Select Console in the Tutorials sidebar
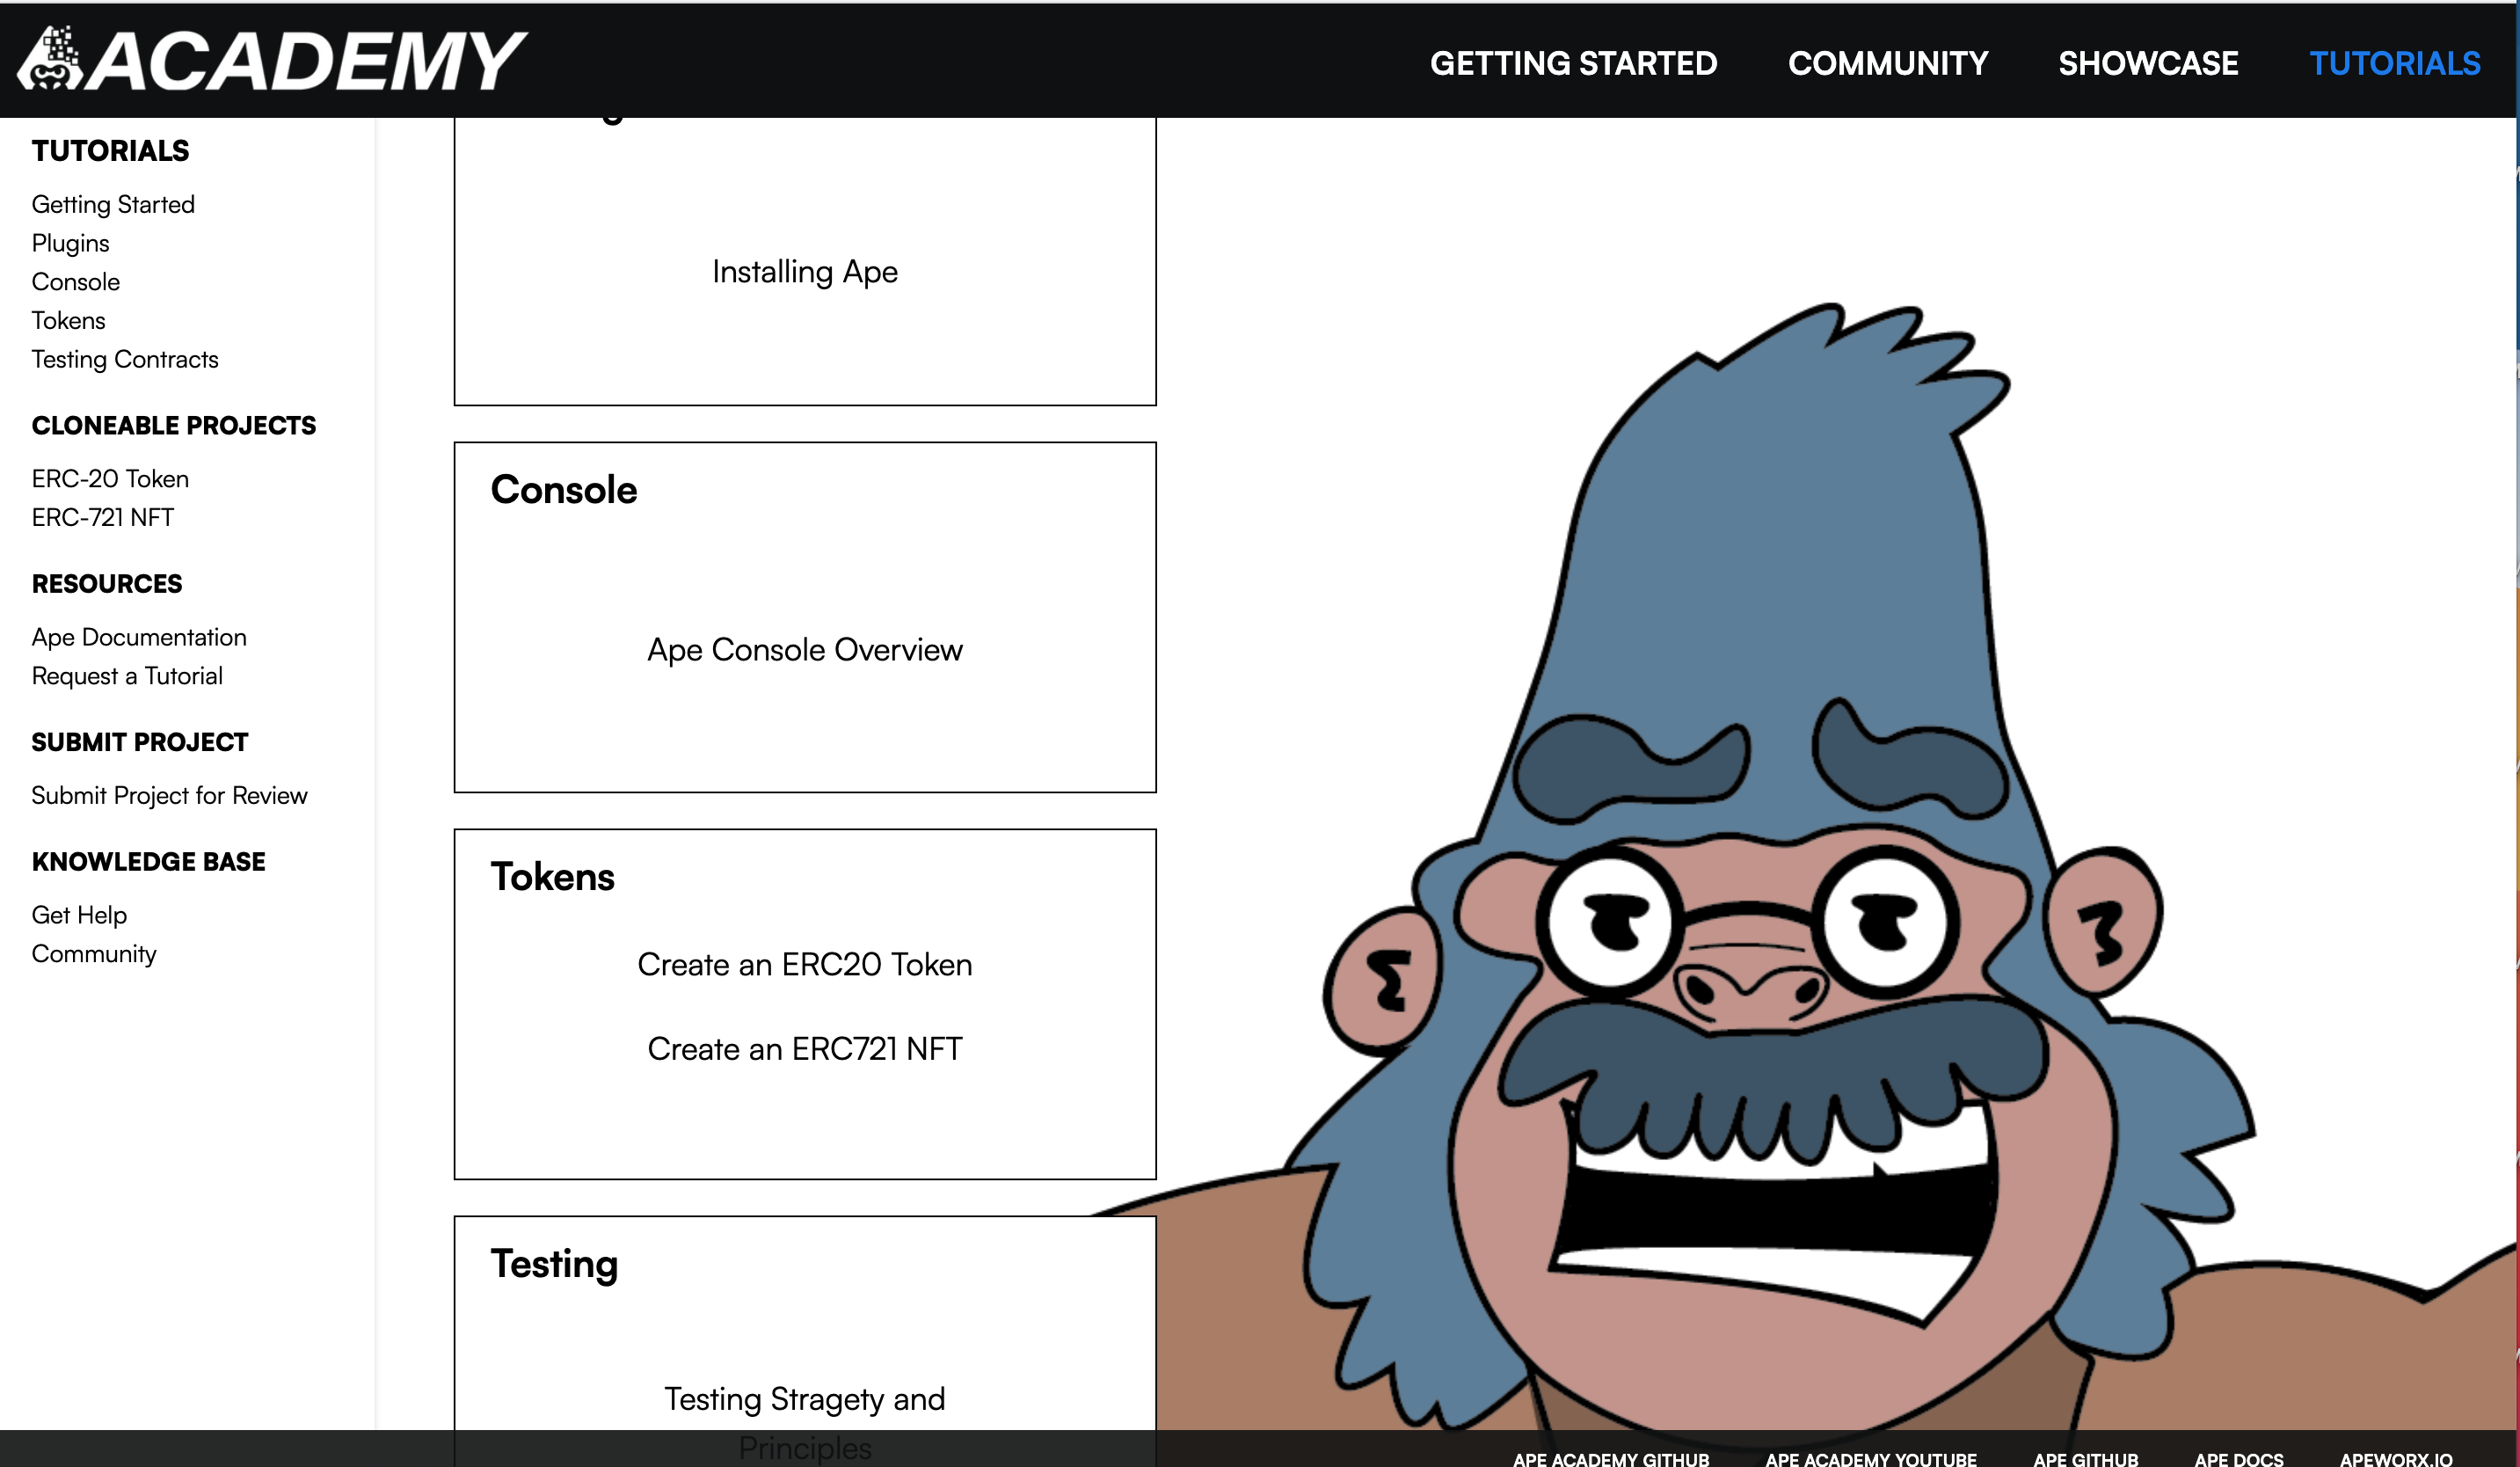 pyautogui.click(x=75, y=282)
